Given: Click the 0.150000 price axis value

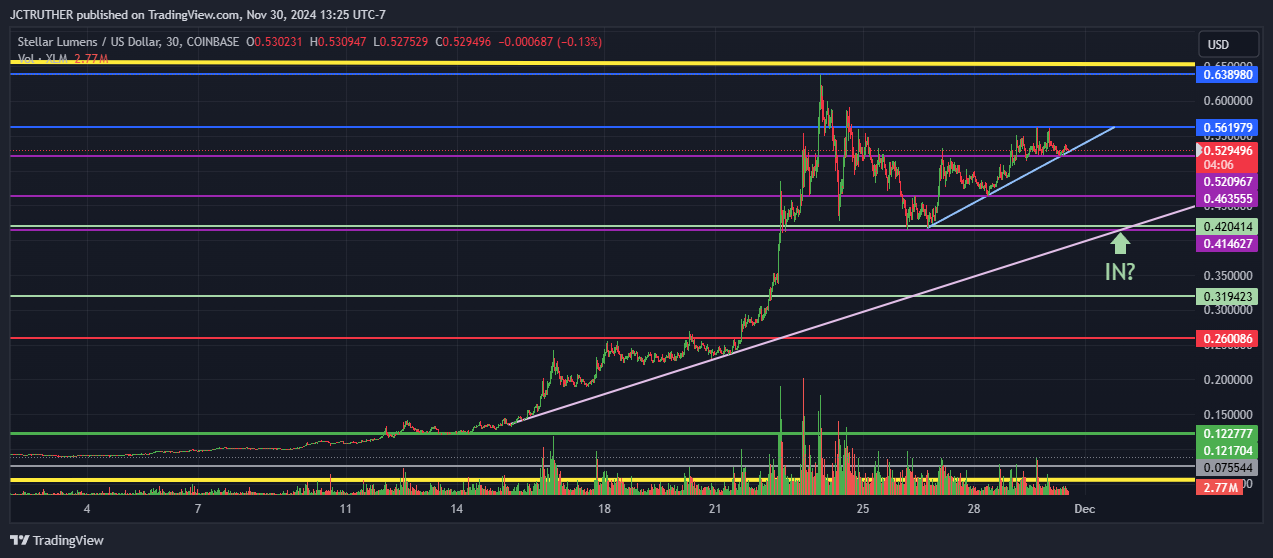Looking at the screenshot, I should 1227,415.
